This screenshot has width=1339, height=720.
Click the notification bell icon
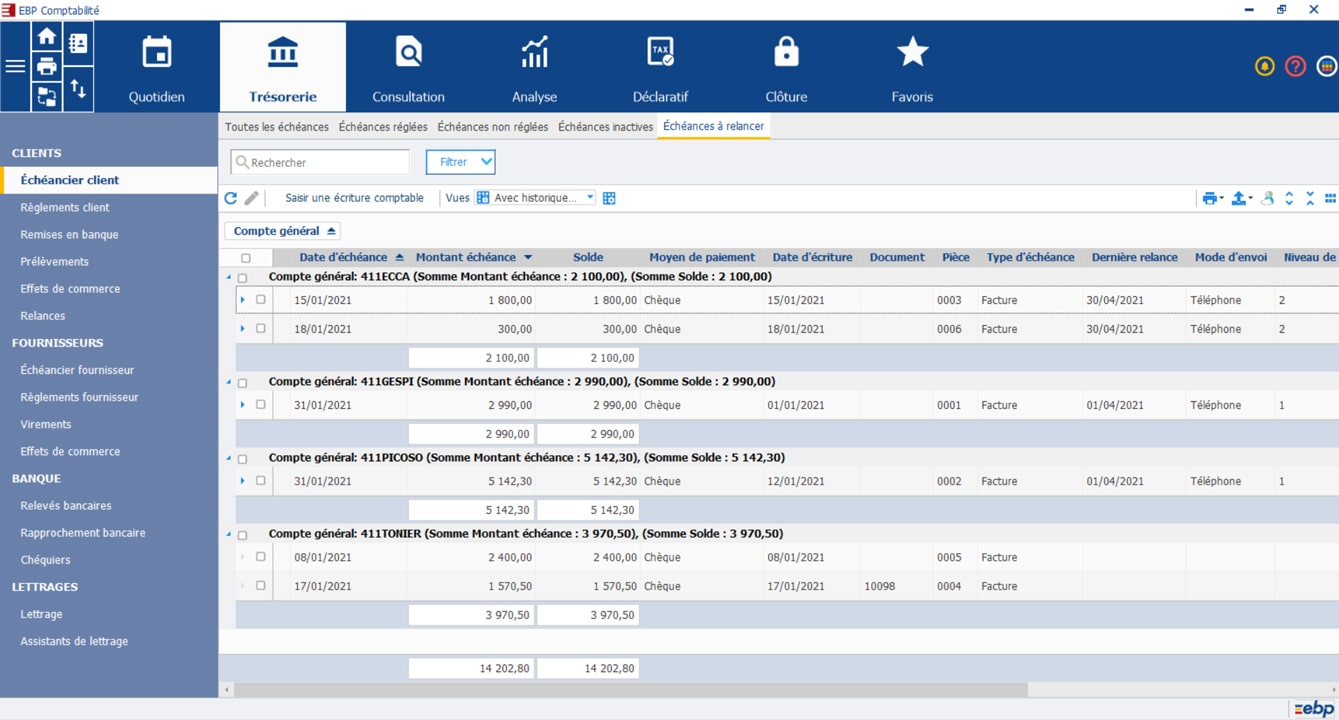(x=1264, y=67)
